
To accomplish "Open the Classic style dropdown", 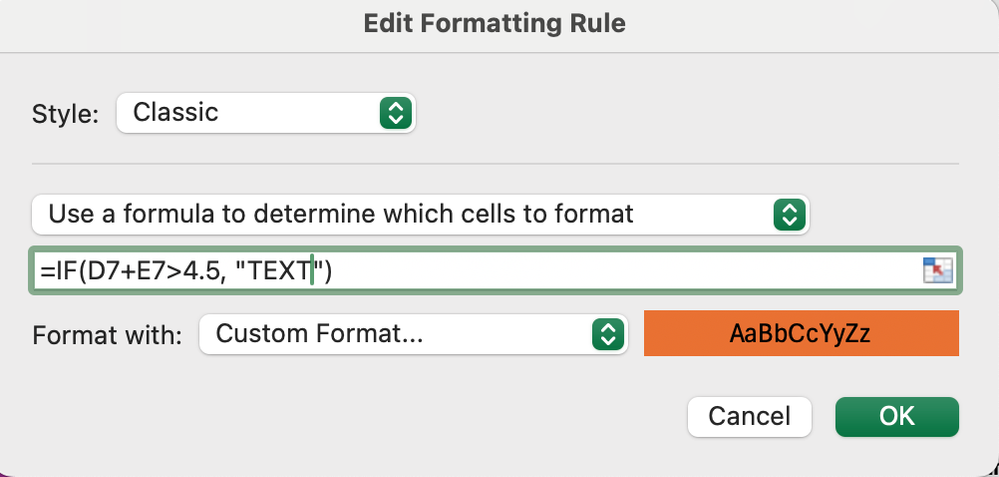I will [265, 112].
